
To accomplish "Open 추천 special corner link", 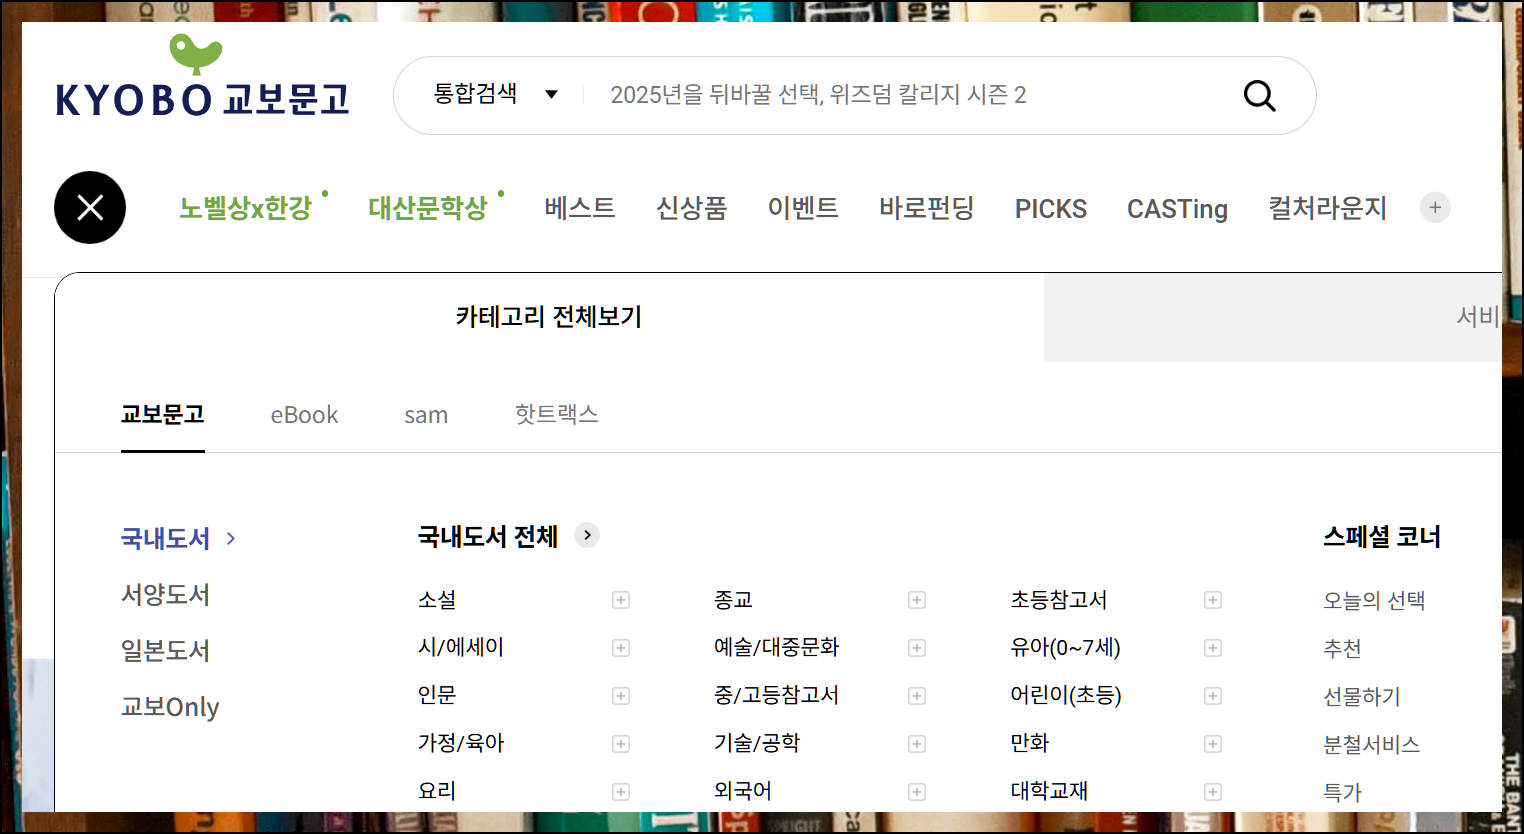I will [x=1342, y=648].
